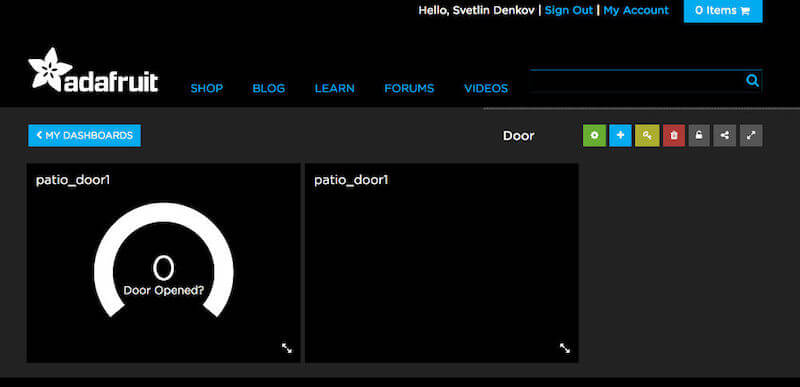This screenshot has width=800, height=387.
Task: Go to the BLOG section
Action: click(x=268, y=89)
